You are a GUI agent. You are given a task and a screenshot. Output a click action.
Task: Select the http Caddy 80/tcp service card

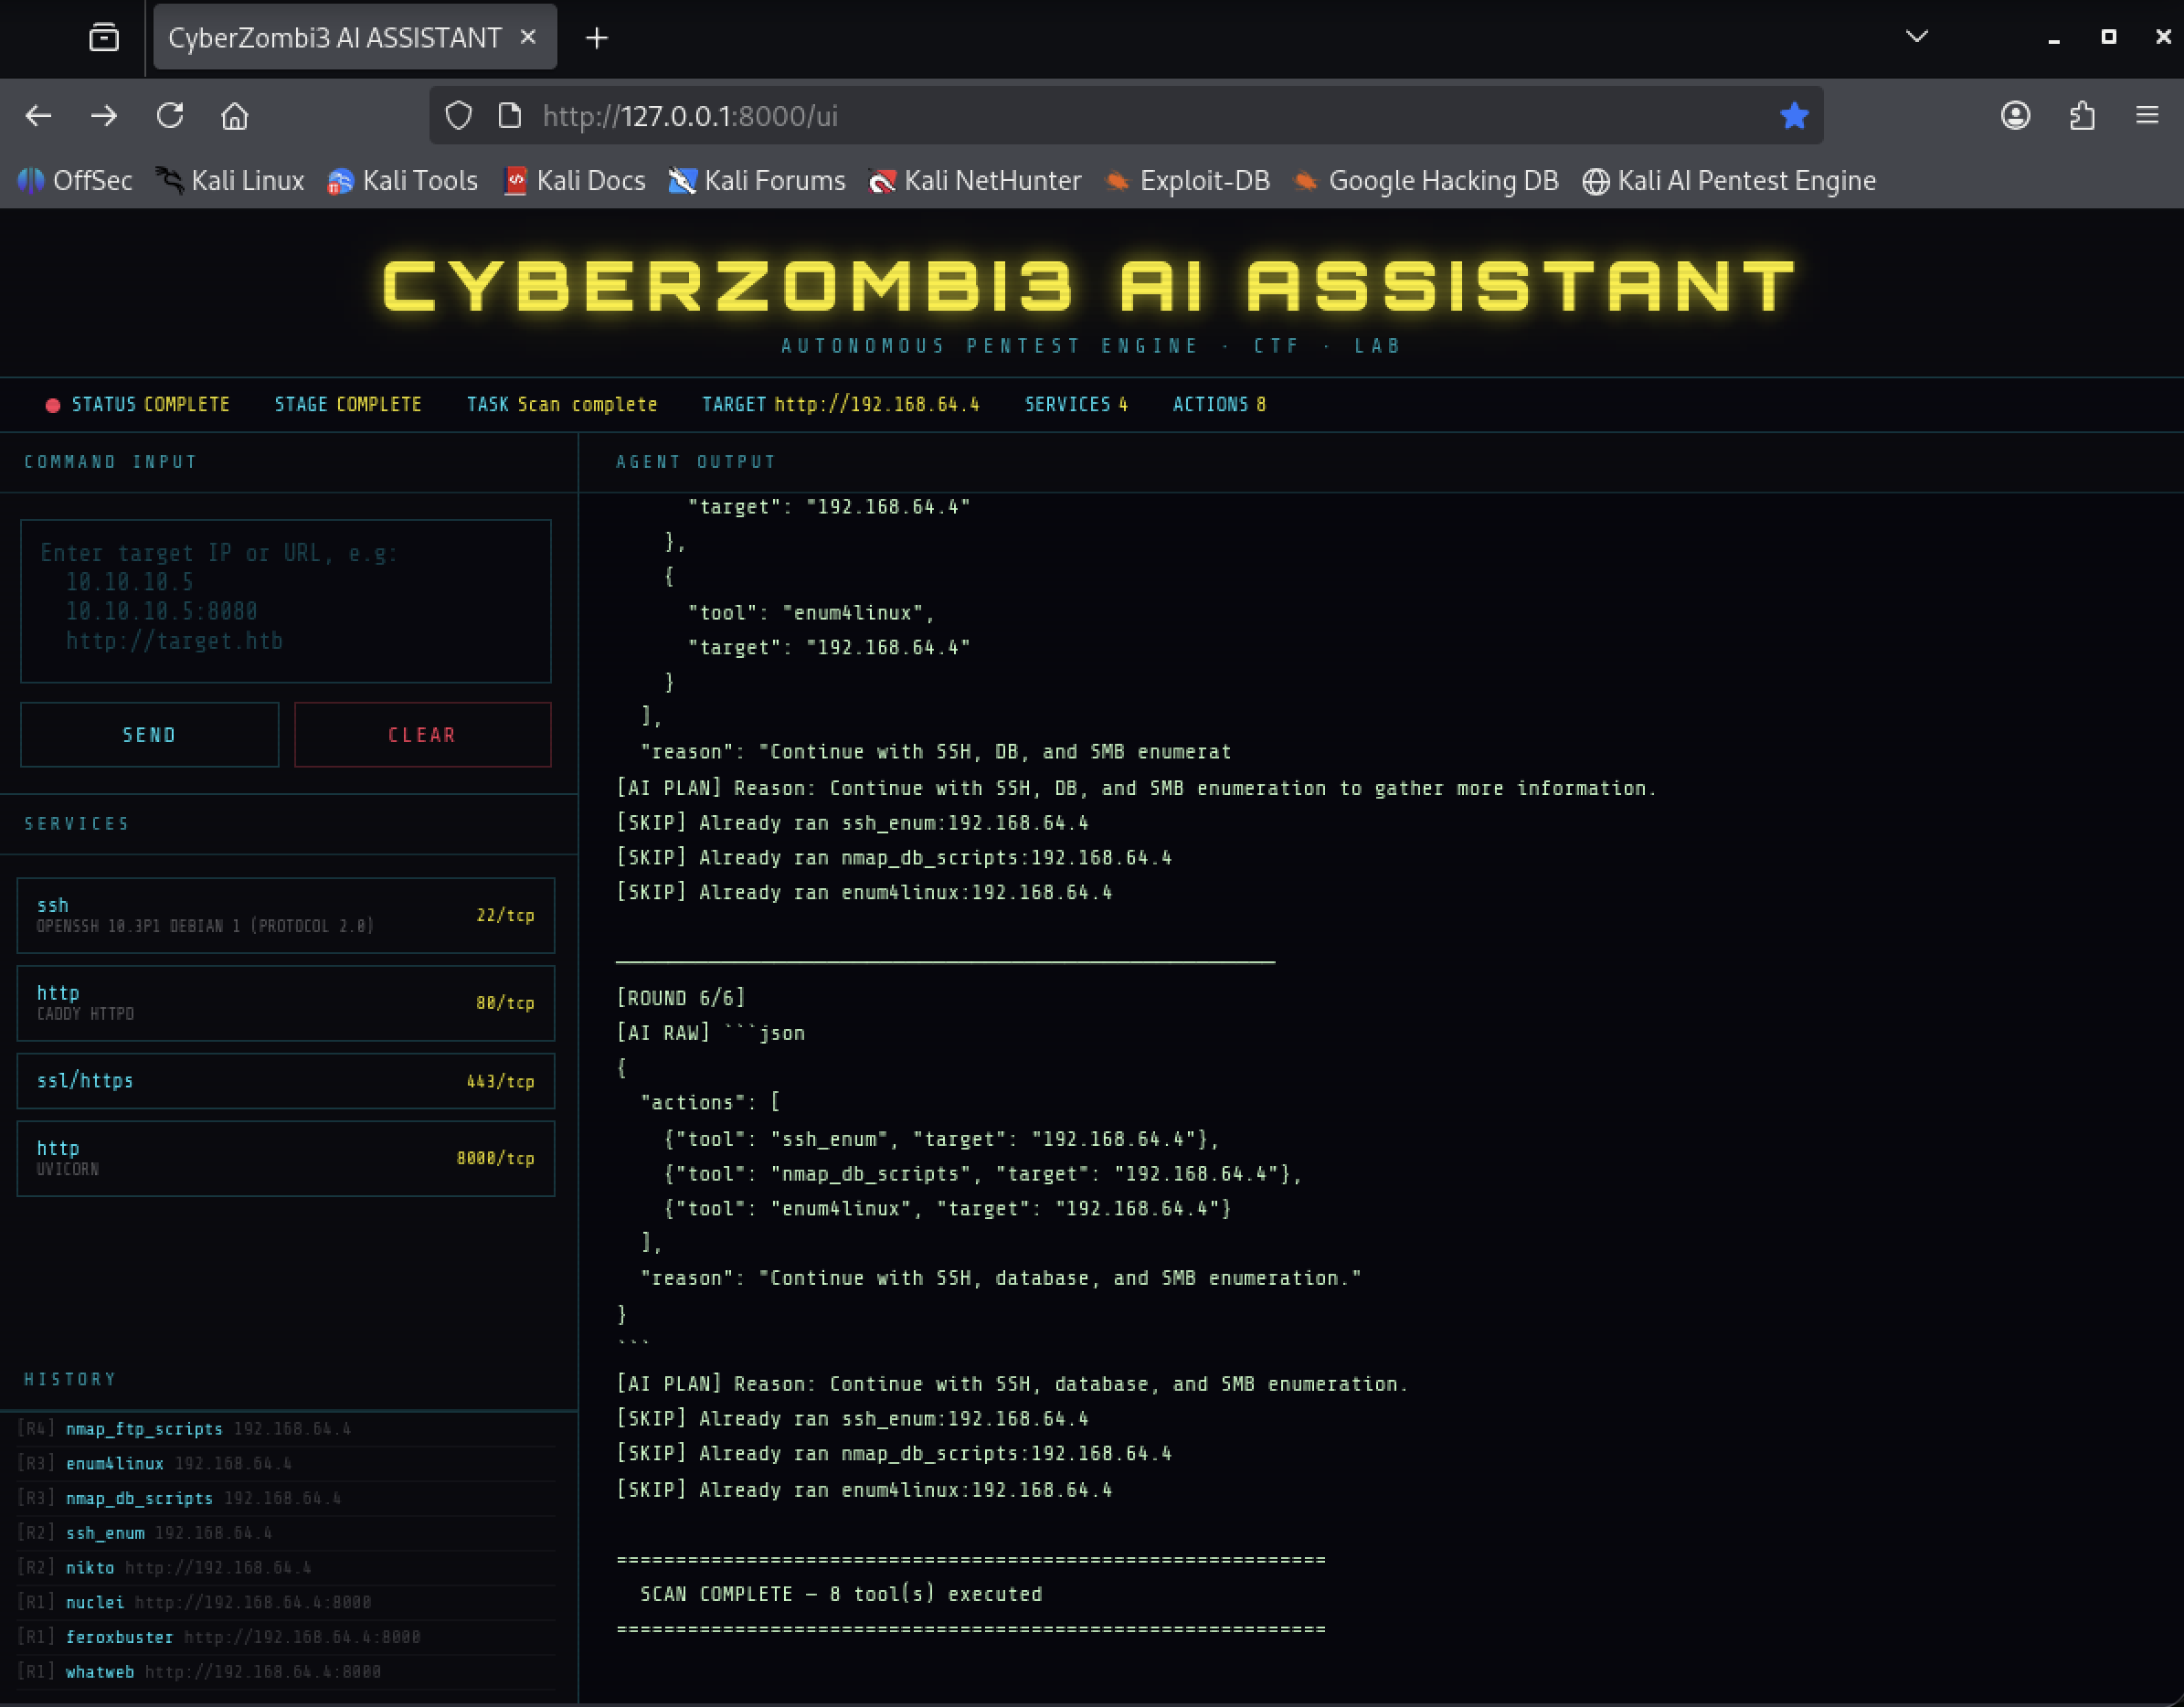(x=285, y=1003)
